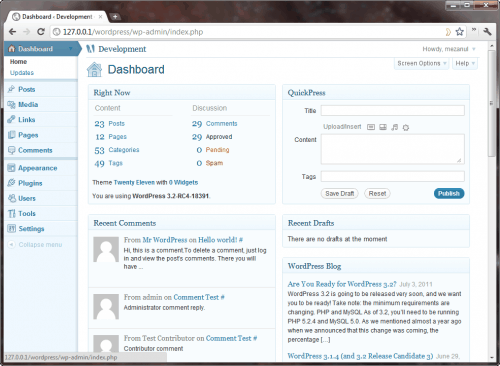Open the Media menu
Viewport: 500px width, 366px height.
click(x=28, y=104)
